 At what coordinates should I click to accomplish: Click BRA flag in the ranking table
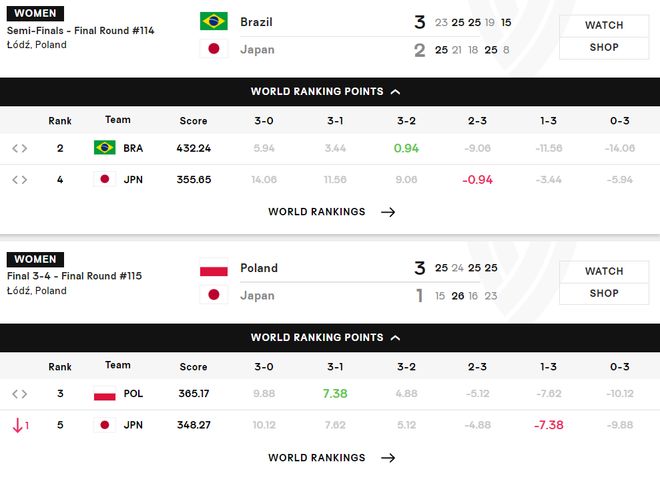pyautogui.click(x=104, y=148)
